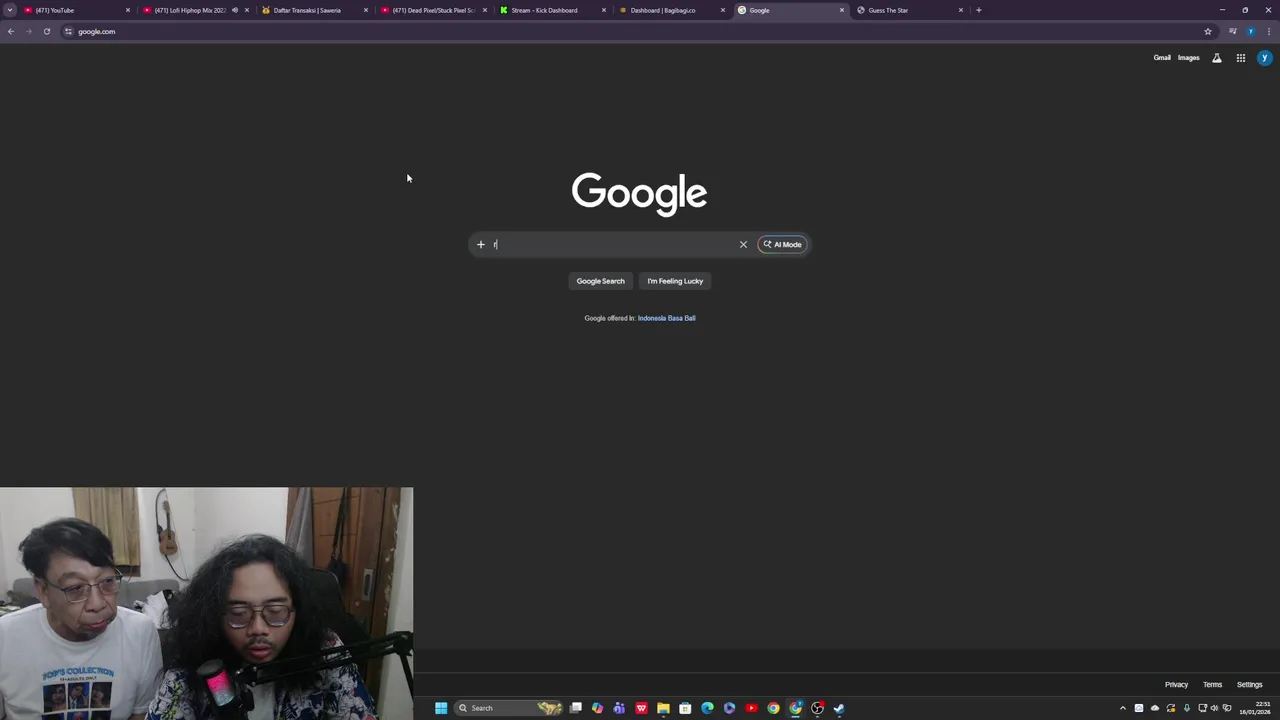Reload the current page
1280x720 pixels.
tap(47, 31)
